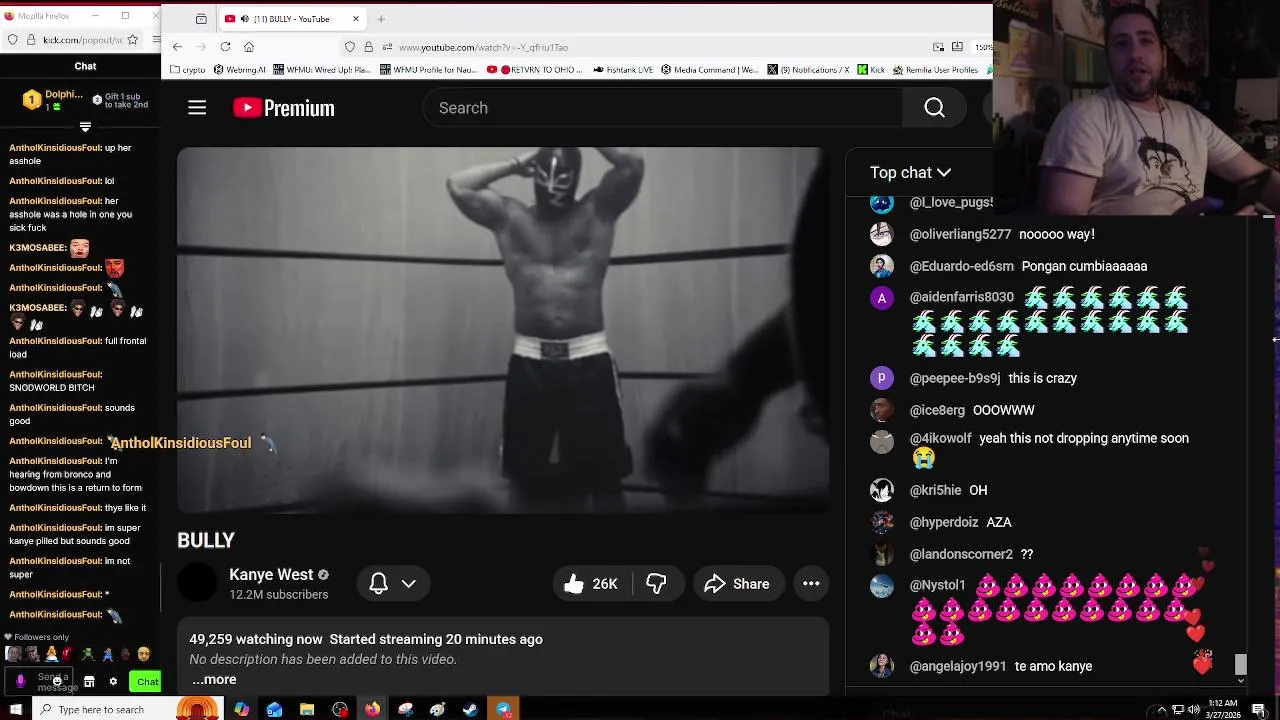Click the live chat scroll down arrow
1280x720 pixels.
1241,681
